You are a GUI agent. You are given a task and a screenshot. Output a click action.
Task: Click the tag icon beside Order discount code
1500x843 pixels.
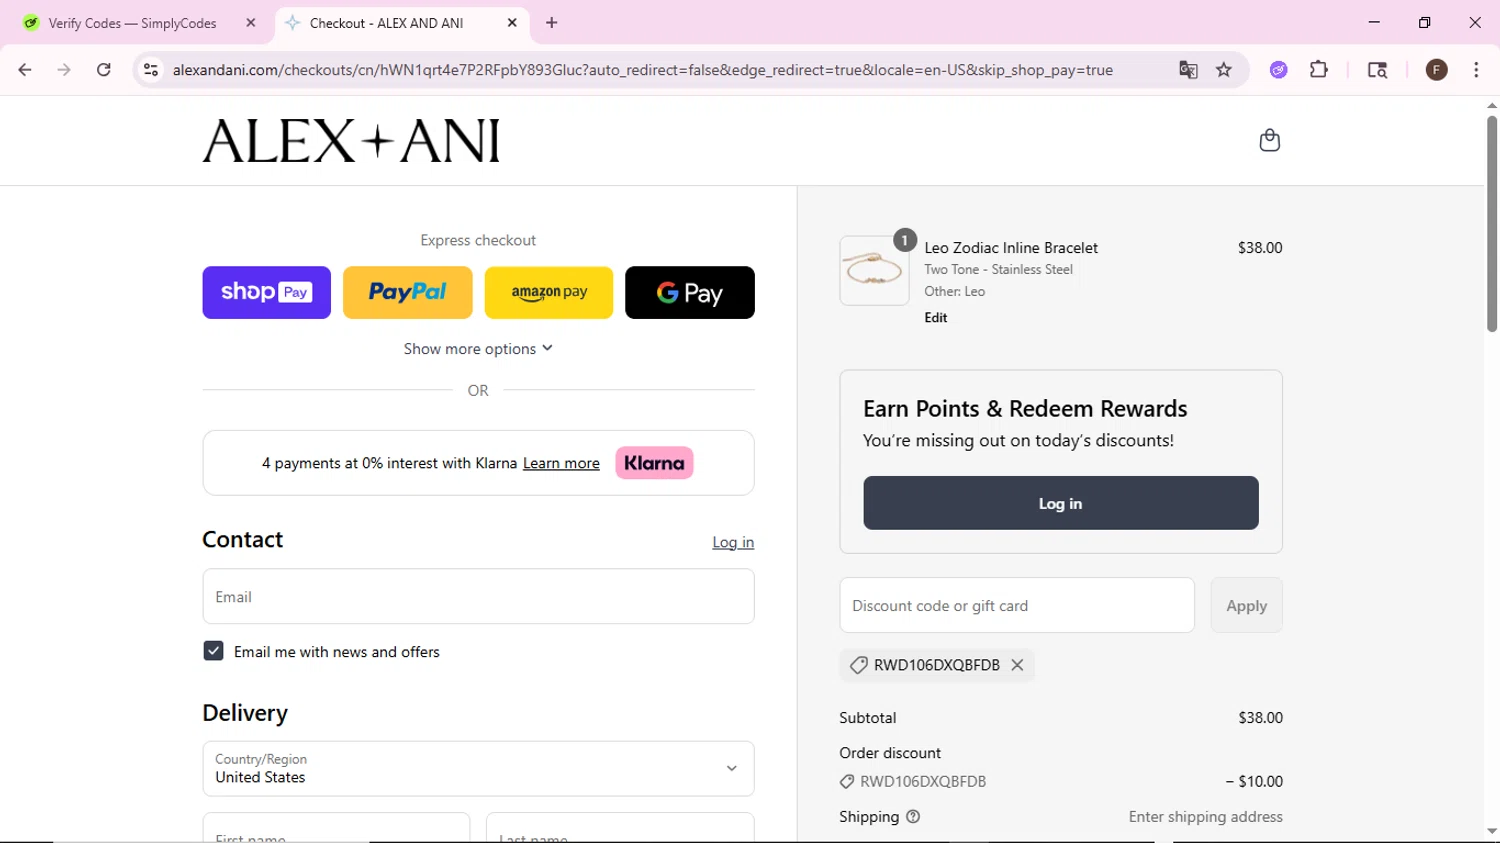click(x=847, y=782)
